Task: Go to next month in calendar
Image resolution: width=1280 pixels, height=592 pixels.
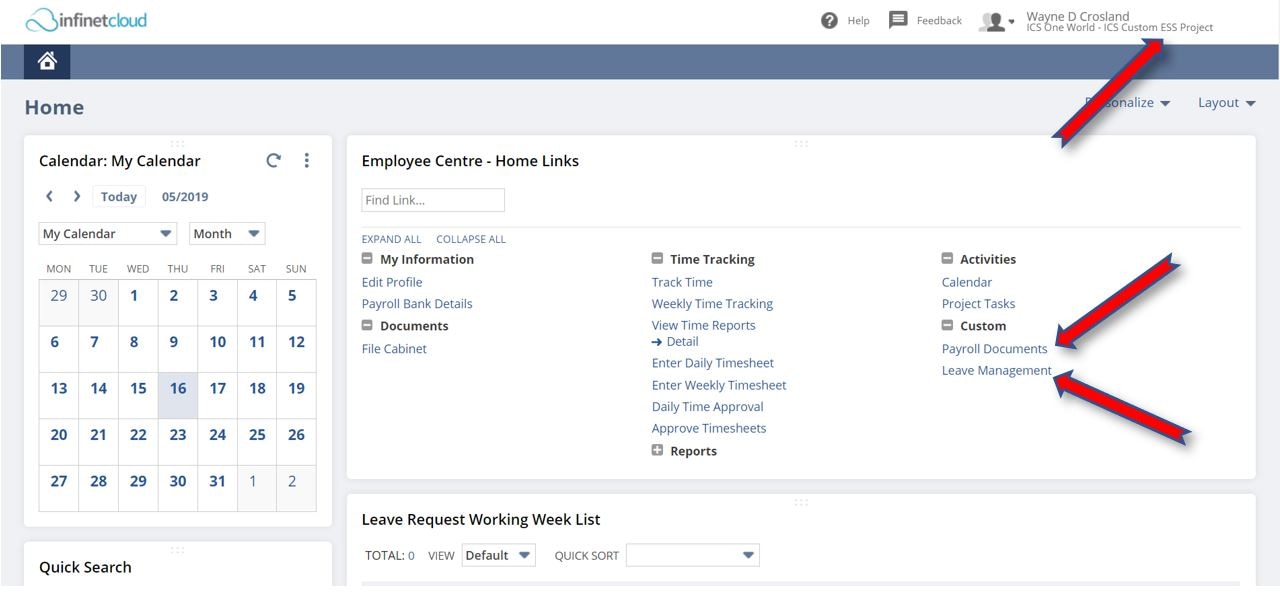Action: click(x=77, y=197)
